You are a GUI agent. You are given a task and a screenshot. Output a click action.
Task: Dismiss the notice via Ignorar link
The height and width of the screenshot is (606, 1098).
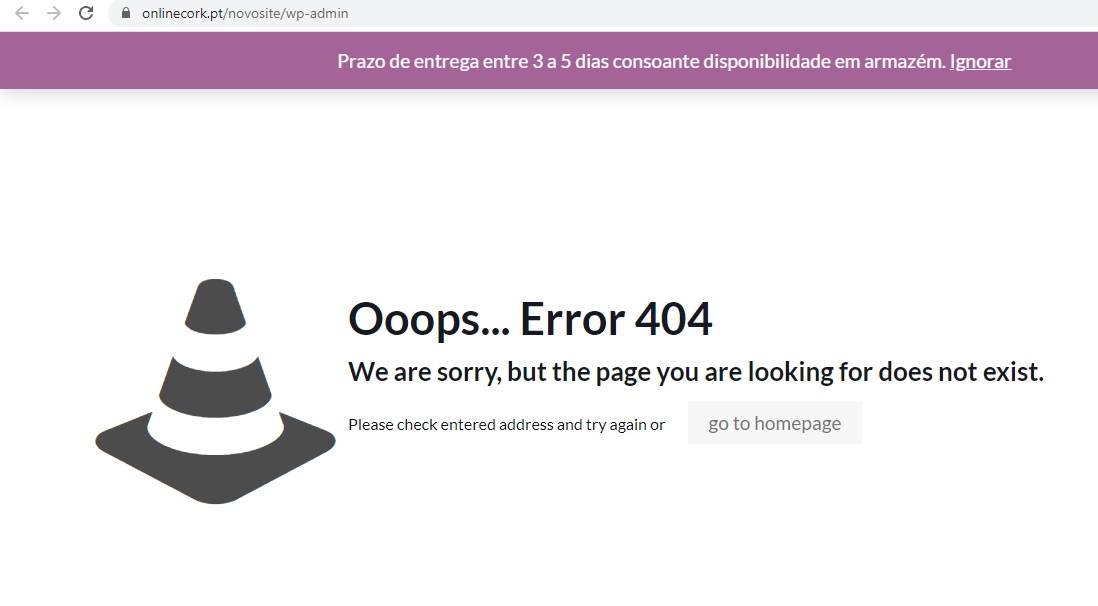click(x=980, y=62)
